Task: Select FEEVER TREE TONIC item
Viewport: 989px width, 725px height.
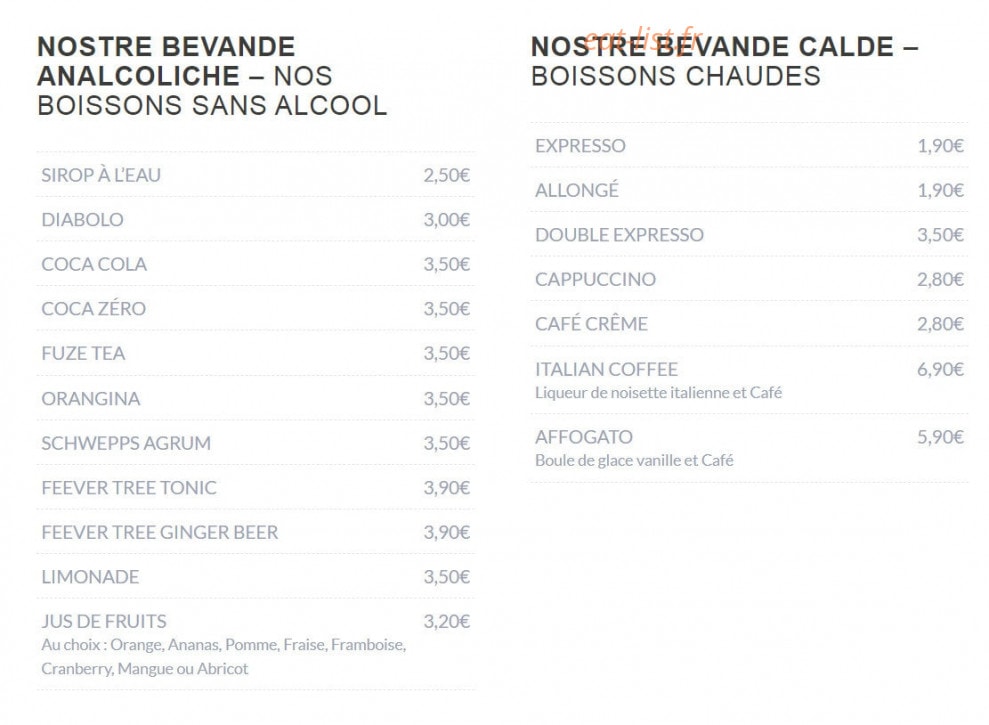Action: coord(255,488)
